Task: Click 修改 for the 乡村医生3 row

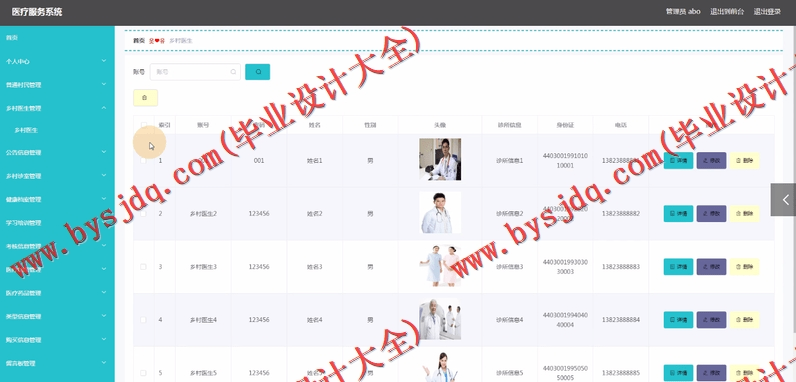Action: click(711, 267)
